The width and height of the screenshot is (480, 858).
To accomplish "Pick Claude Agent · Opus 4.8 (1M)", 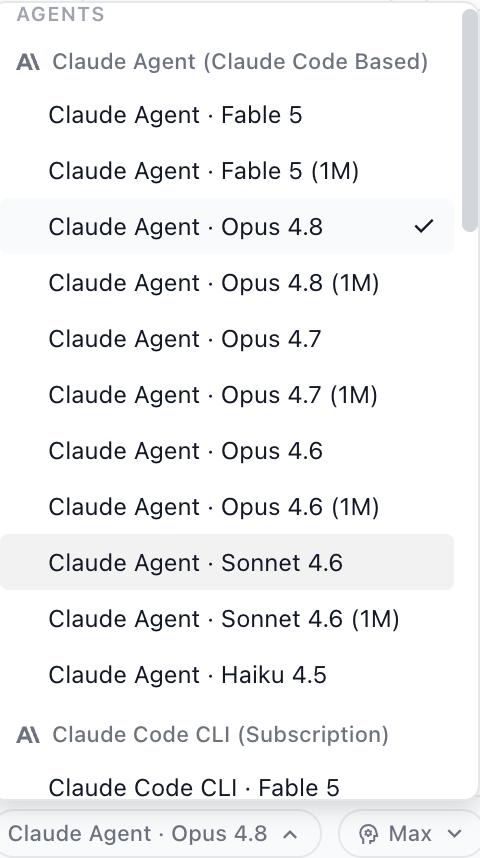I will click(227, 283).
